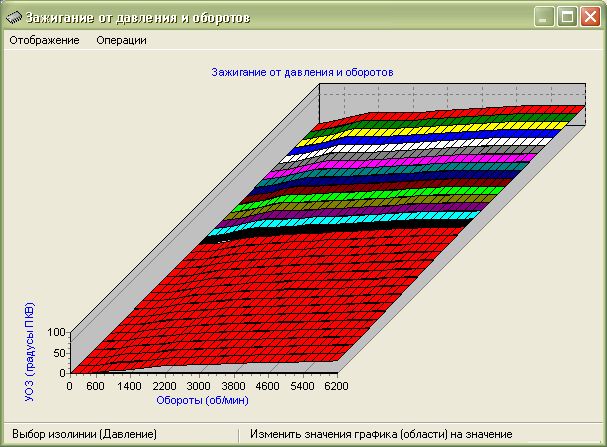
Task: Click the chart title text at the top
Action: [x=302, y=72]
